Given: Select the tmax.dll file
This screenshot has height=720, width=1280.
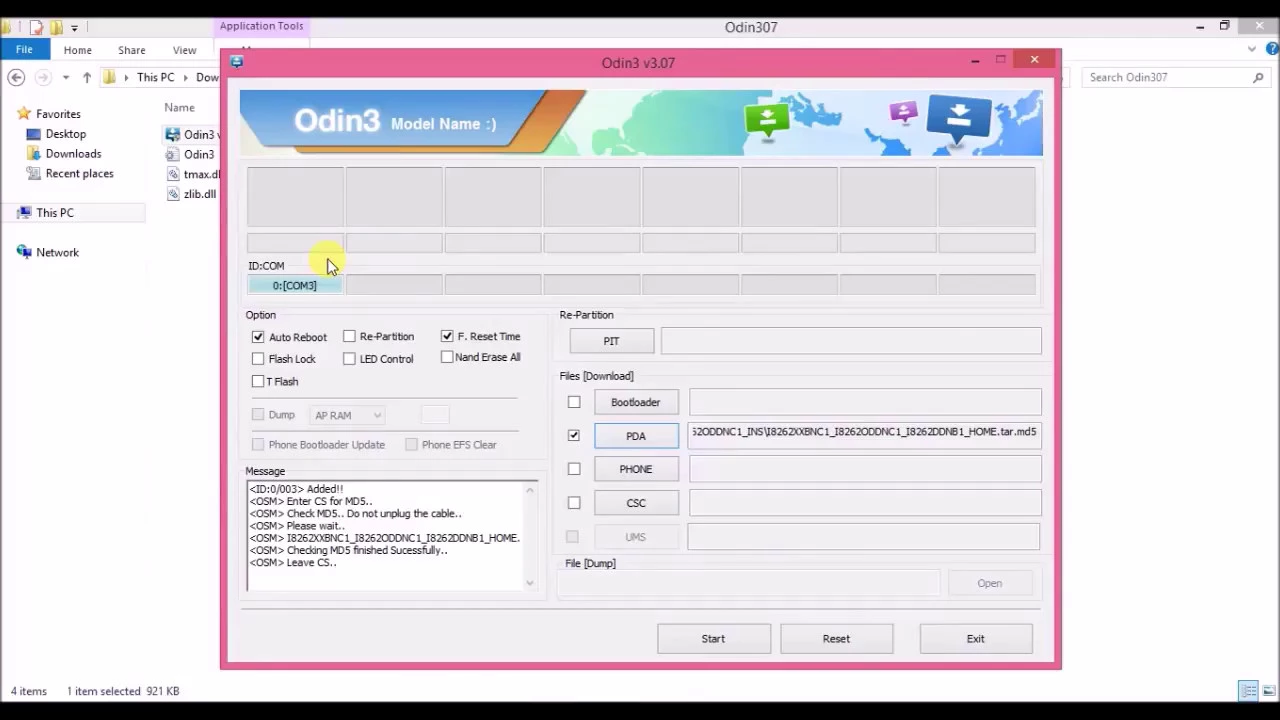Looking at the screenshot, I should [x=192, y=174].
